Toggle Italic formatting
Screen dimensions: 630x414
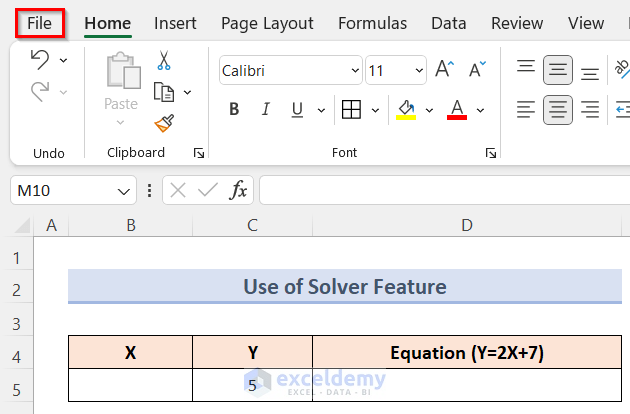tap(264, 109)
